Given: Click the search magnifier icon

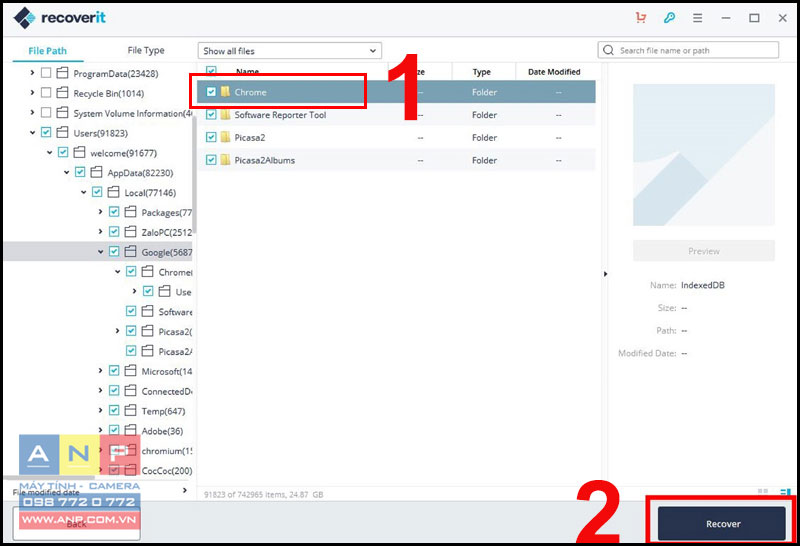Looking at the screenshot, I should 608,50.
